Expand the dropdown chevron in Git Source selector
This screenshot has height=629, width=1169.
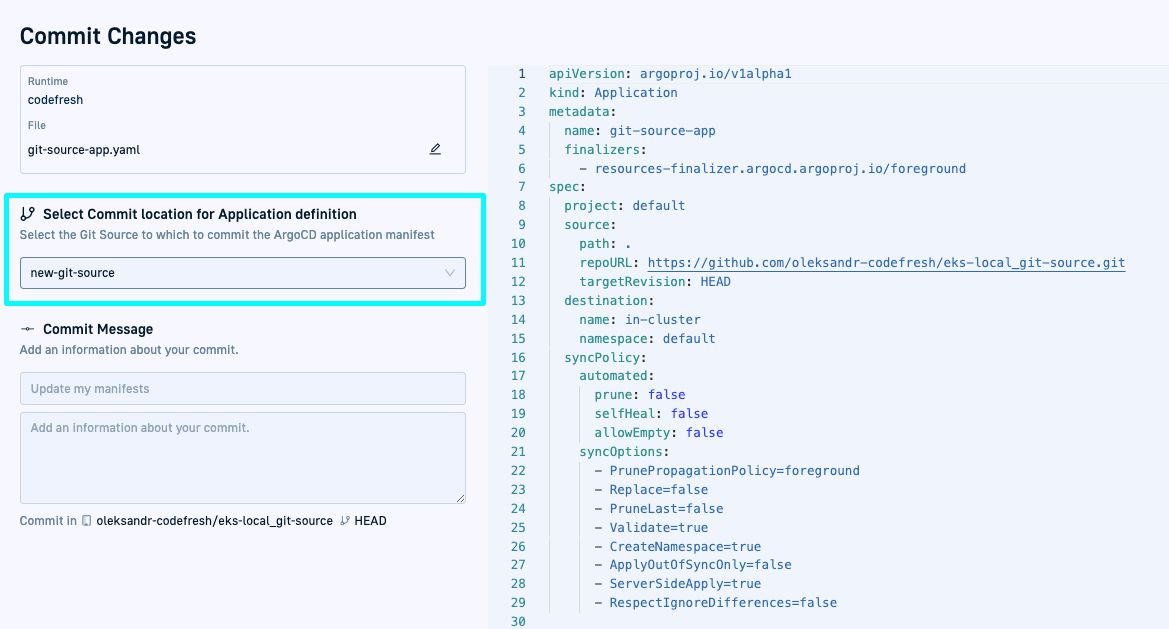click(450, 273)
